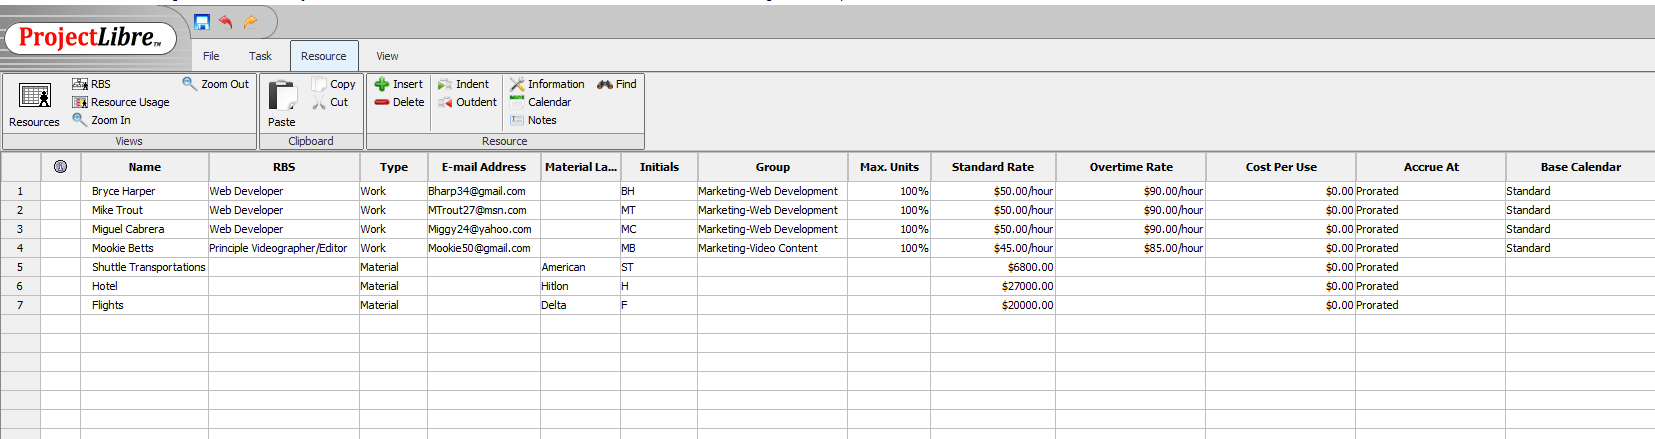Click the Find binoculars button

tap(616, 84)
